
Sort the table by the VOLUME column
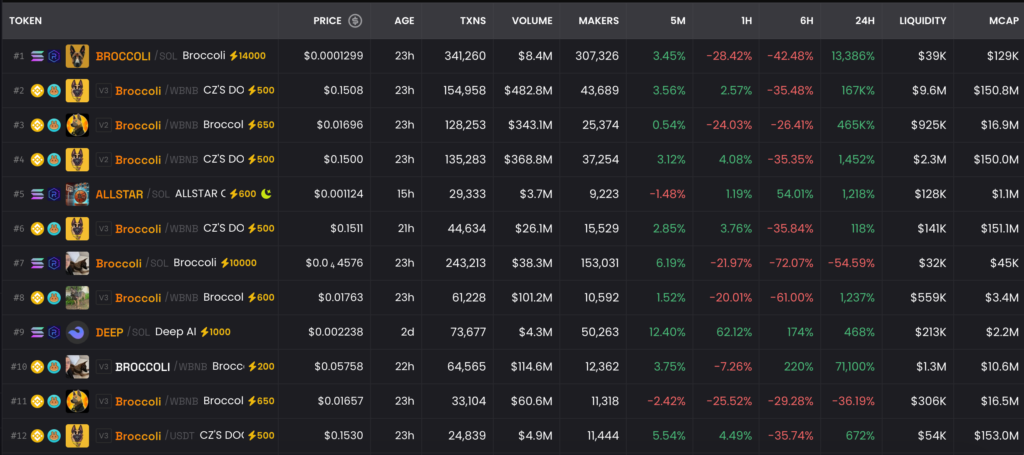[531, 20]
